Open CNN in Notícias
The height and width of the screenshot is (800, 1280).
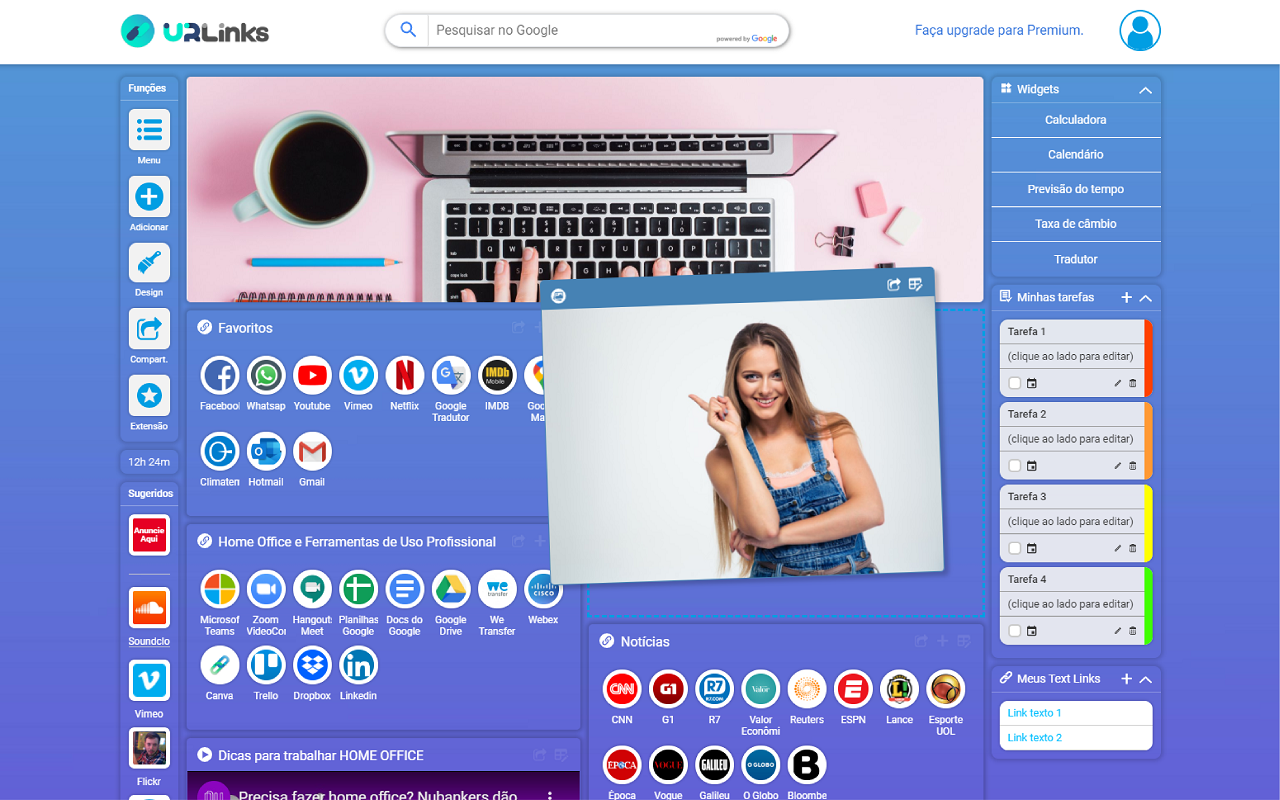point(622,690)
